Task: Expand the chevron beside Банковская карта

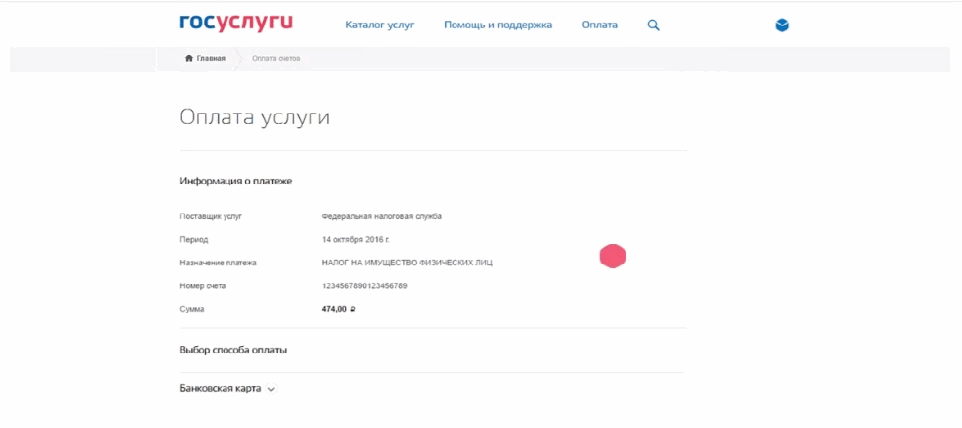Action: click(271, 389)
